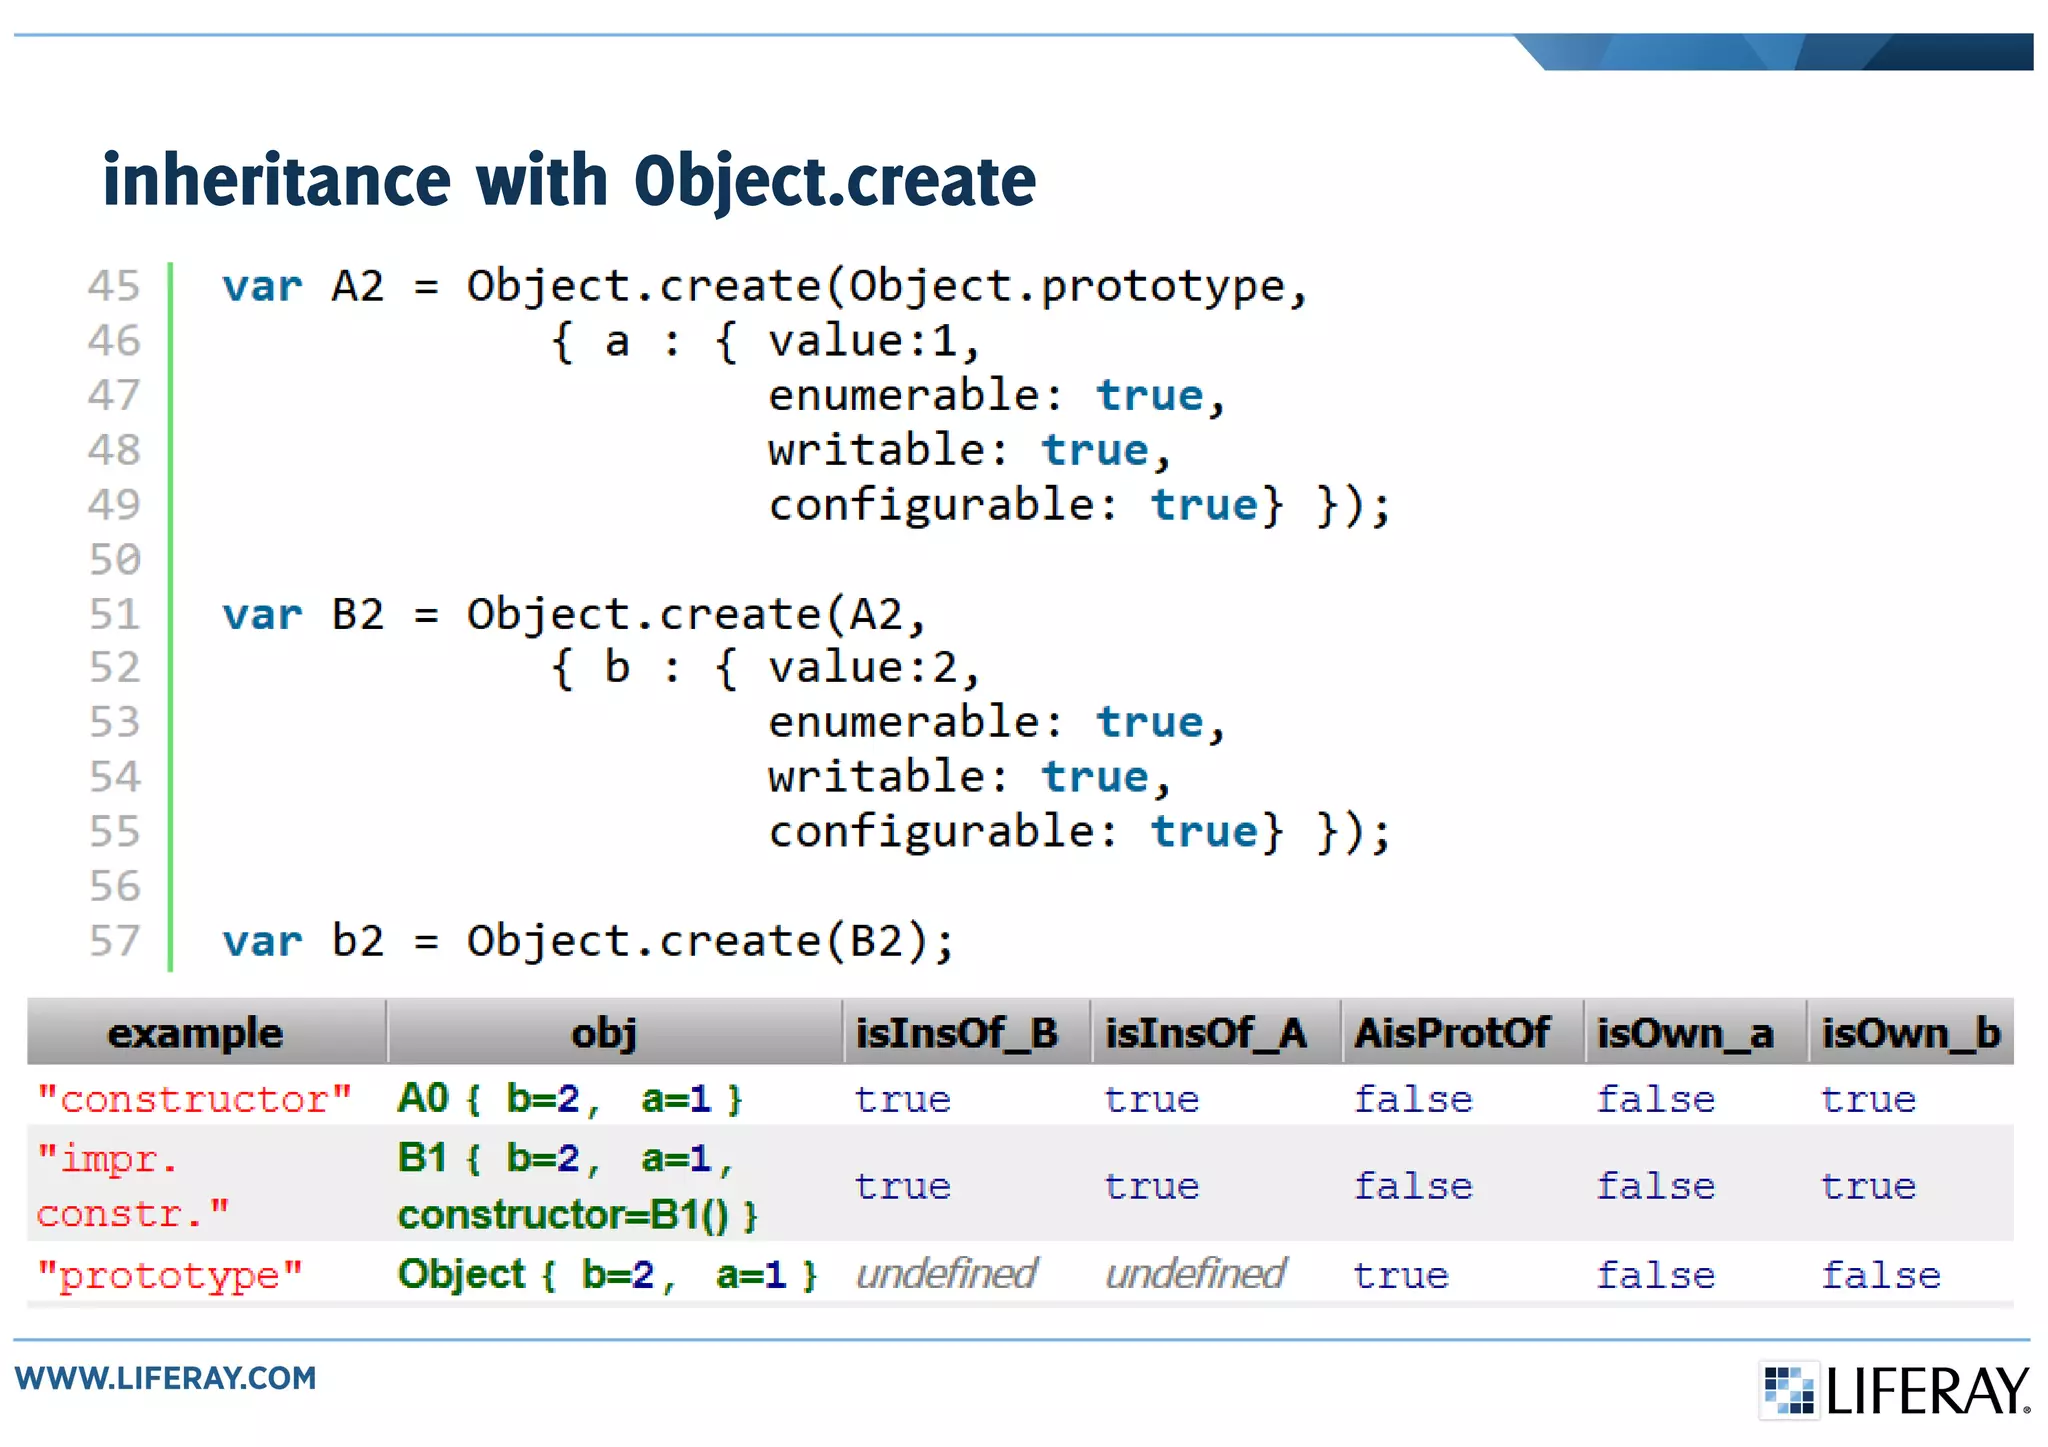The width and height of the screenshot is (2048, 1447).
Task: Open the WWW.LIFERAY.COM link
Action: point(165,1378)
